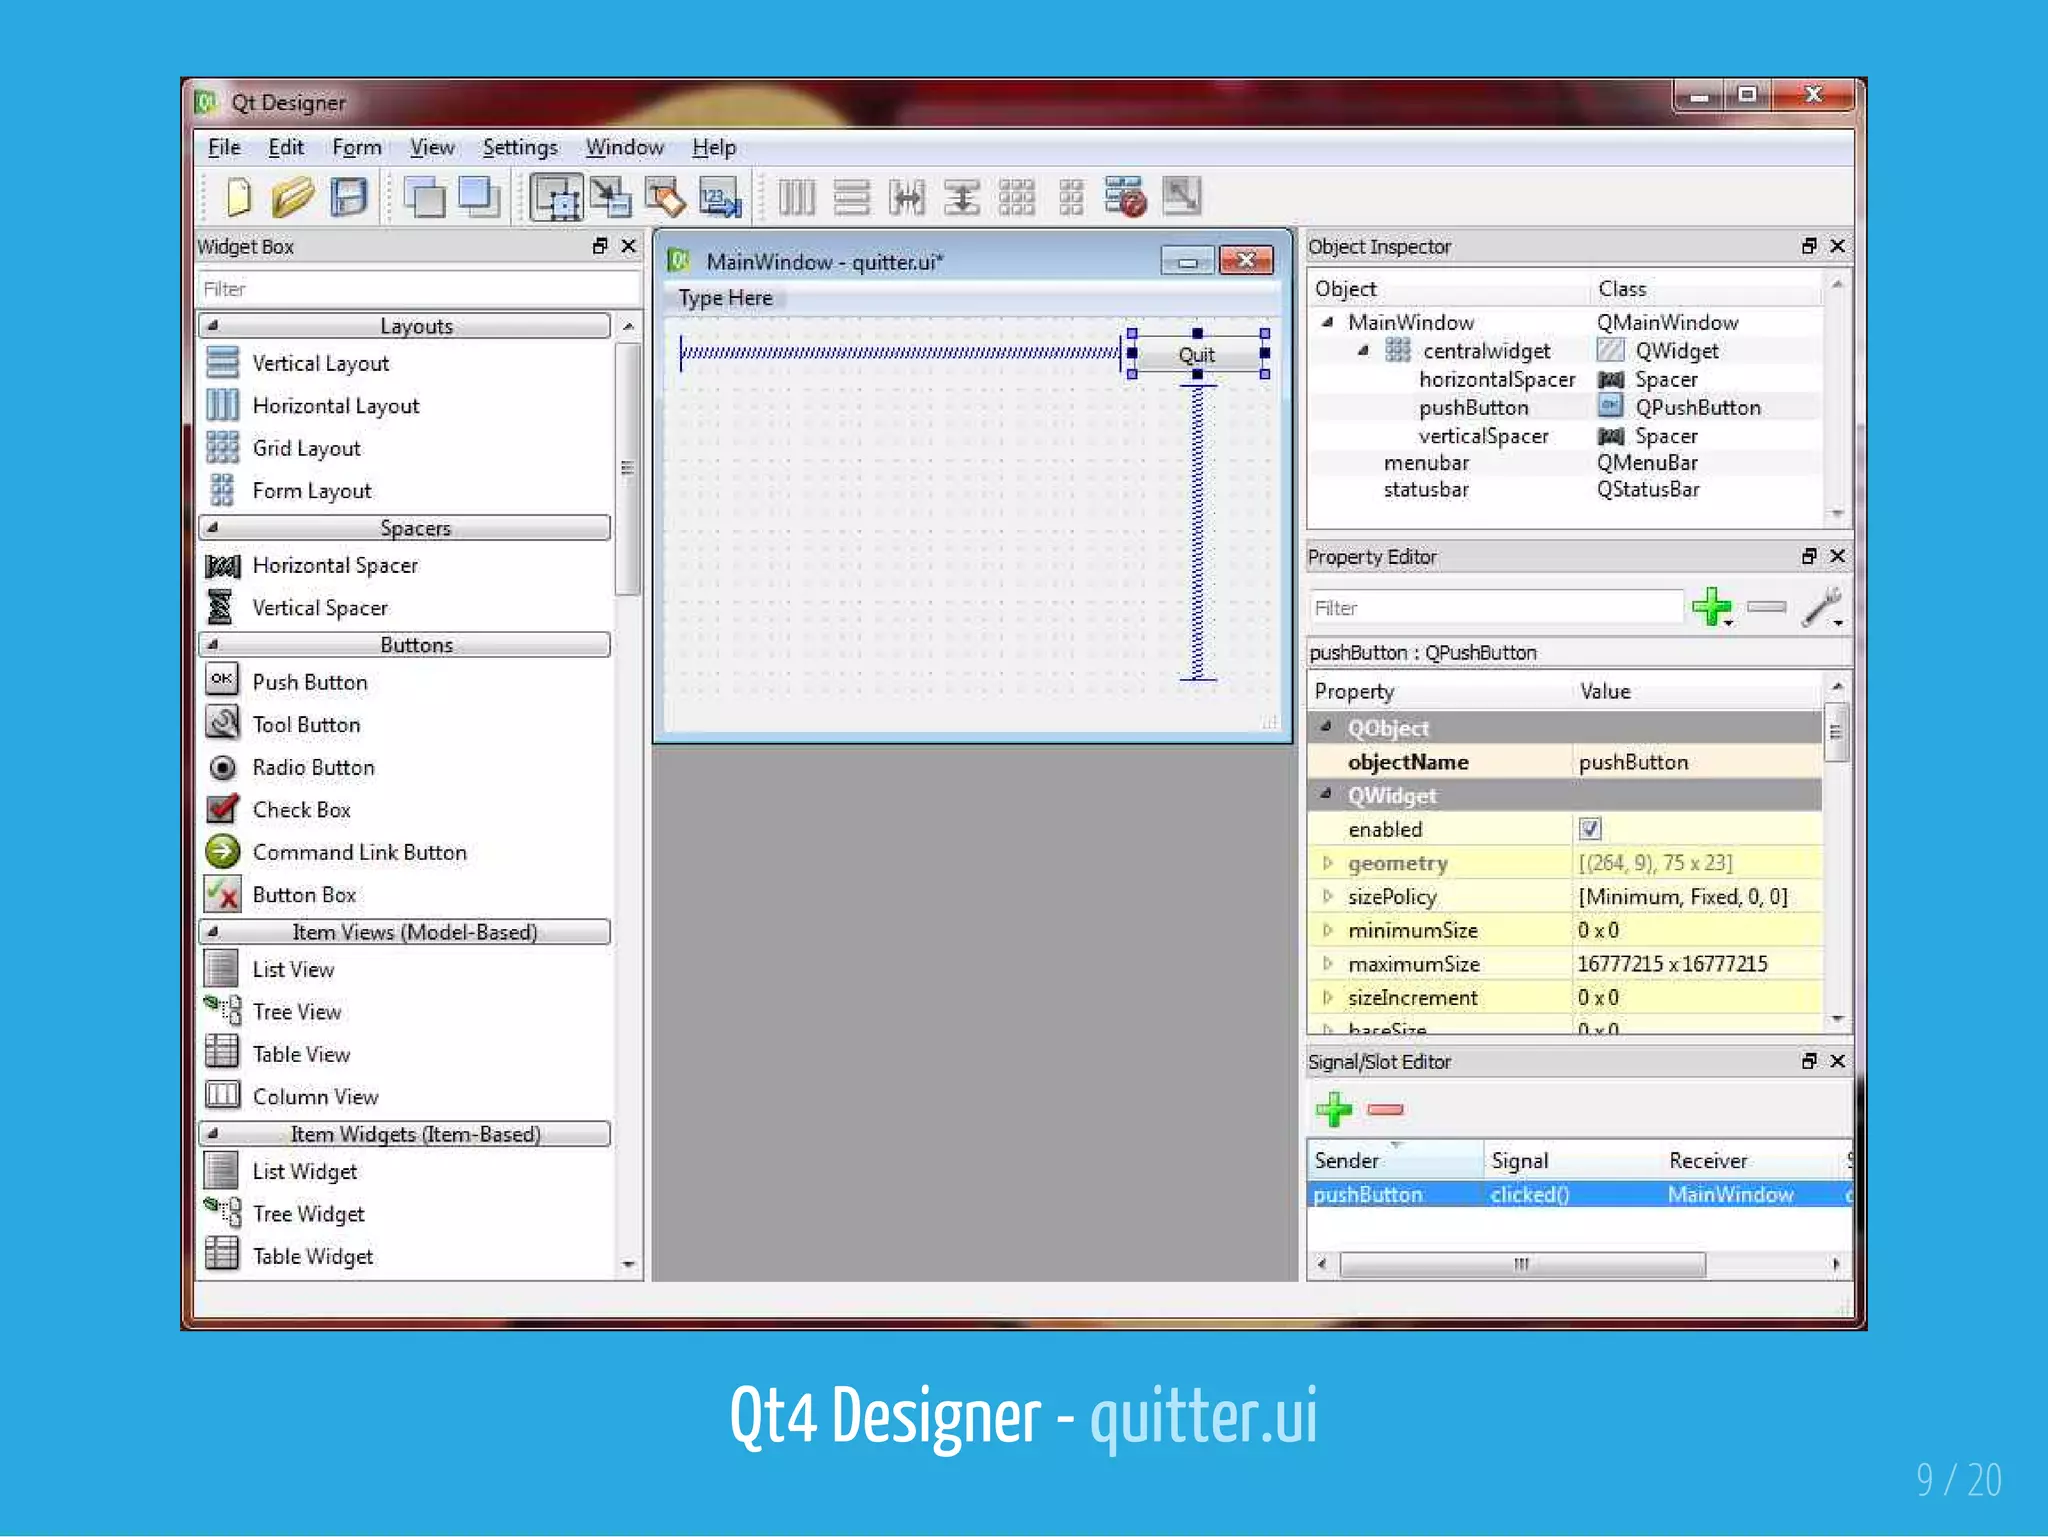Click the Adjust Size toolbar icon
Image resolution: width=2048 pixels, height=1537 pixels.
point(1181,196)
